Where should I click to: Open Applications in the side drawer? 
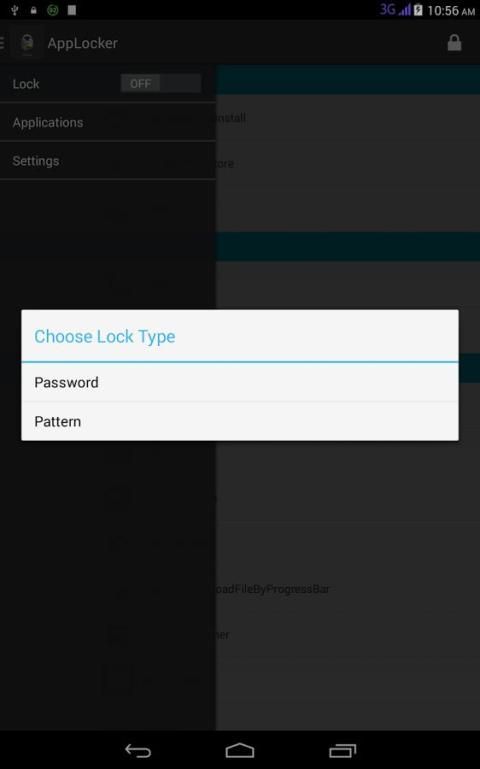(x=108, y=122)
